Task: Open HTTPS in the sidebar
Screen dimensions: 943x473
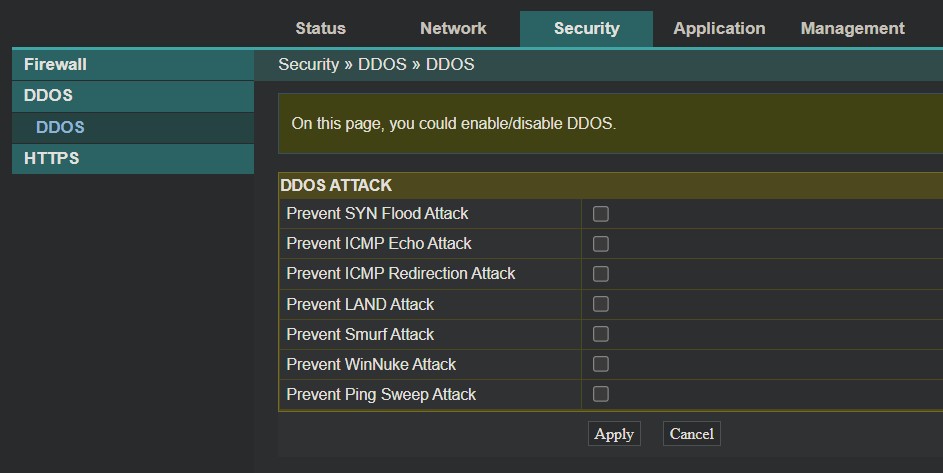Action: click(52, 158)
